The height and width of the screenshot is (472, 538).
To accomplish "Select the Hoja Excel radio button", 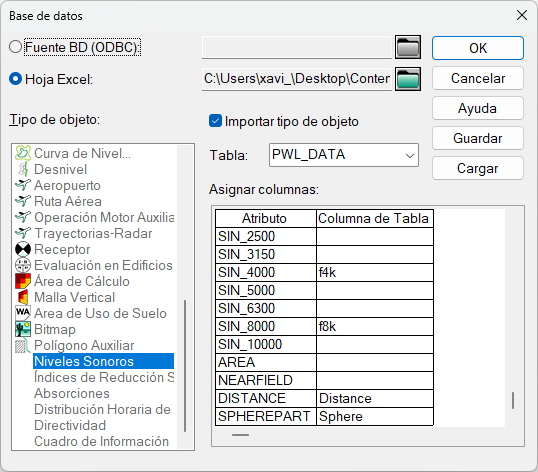I will 15,79.
